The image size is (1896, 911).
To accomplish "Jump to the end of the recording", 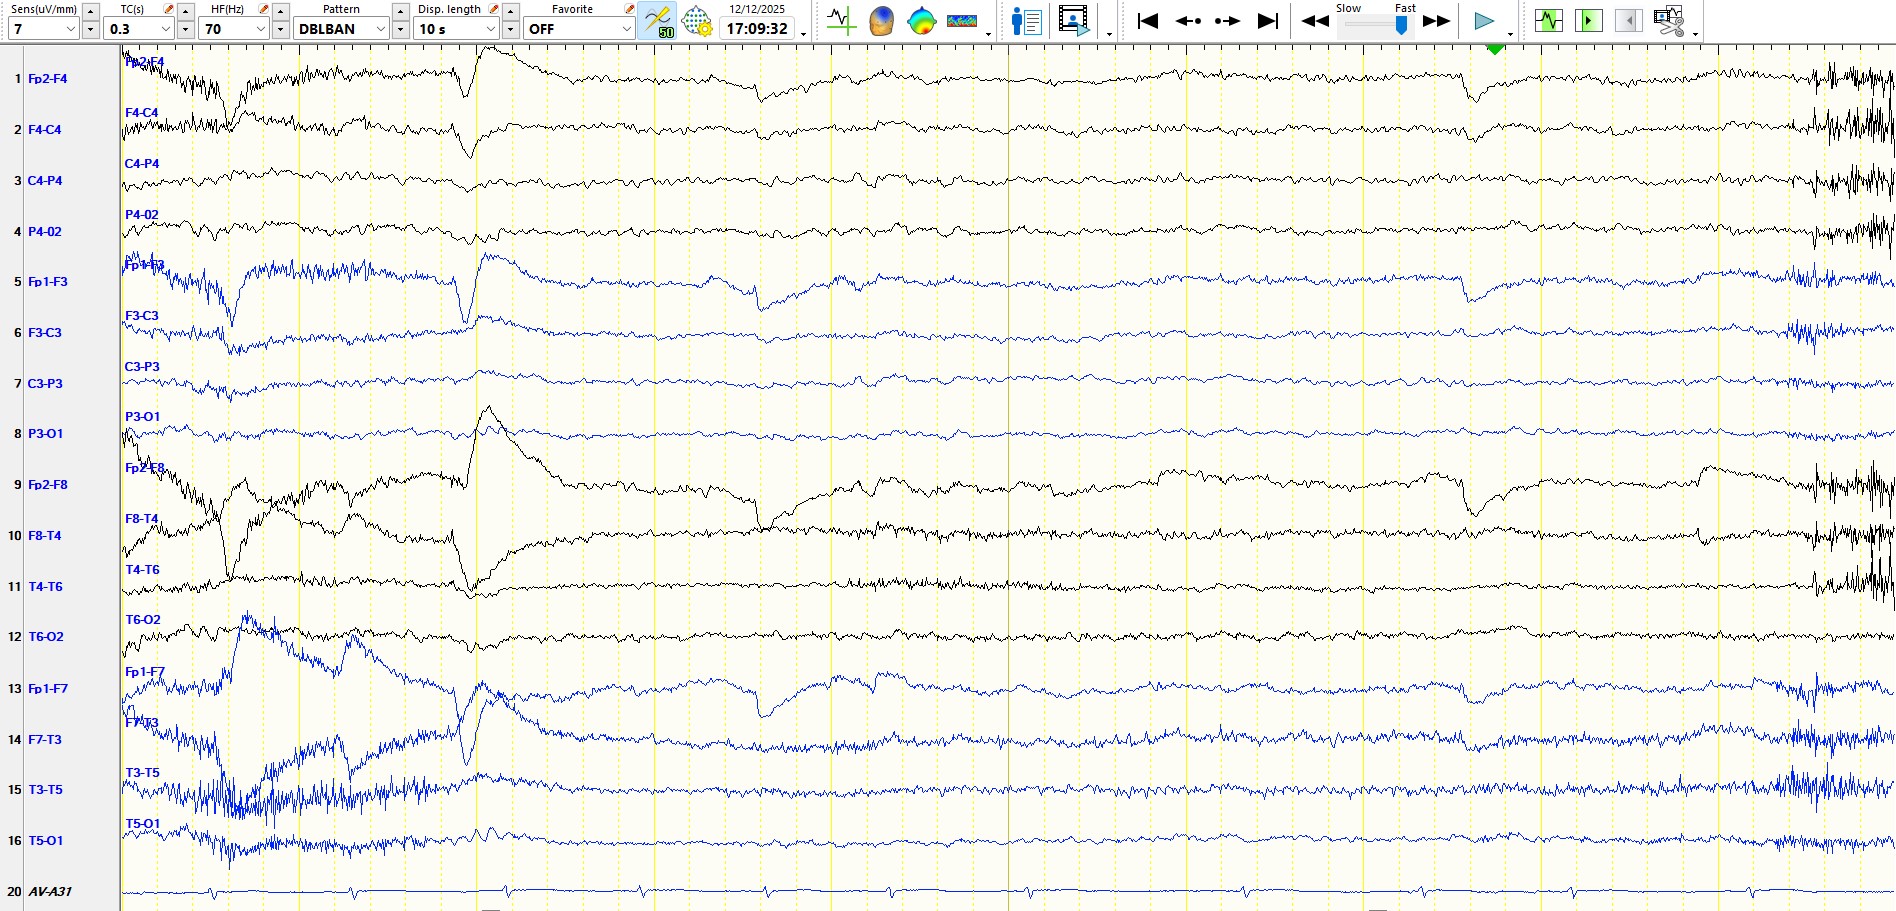I will click(x=1268, y=21).
